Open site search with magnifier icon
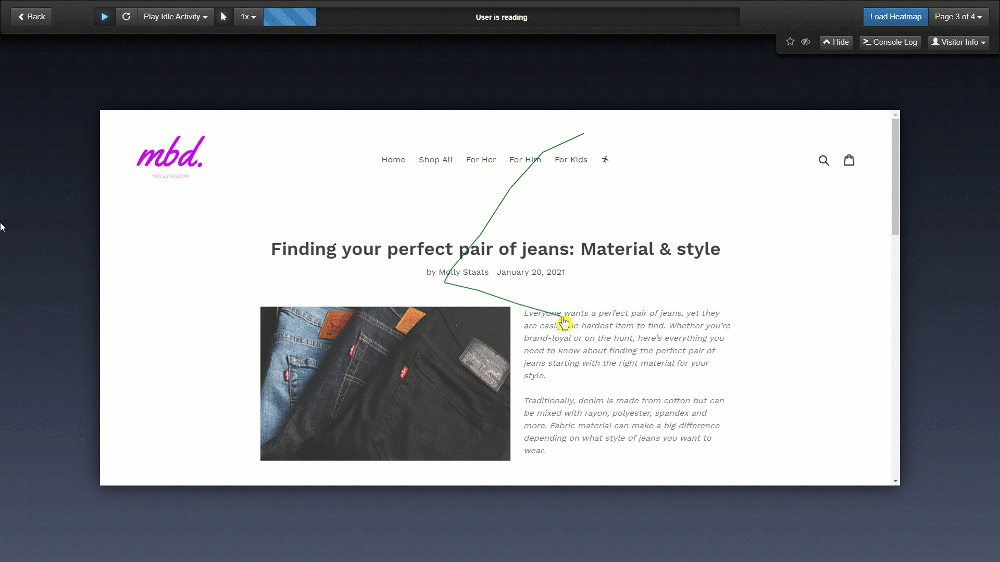The image size is (1000, 562). [x=824, y=160]
